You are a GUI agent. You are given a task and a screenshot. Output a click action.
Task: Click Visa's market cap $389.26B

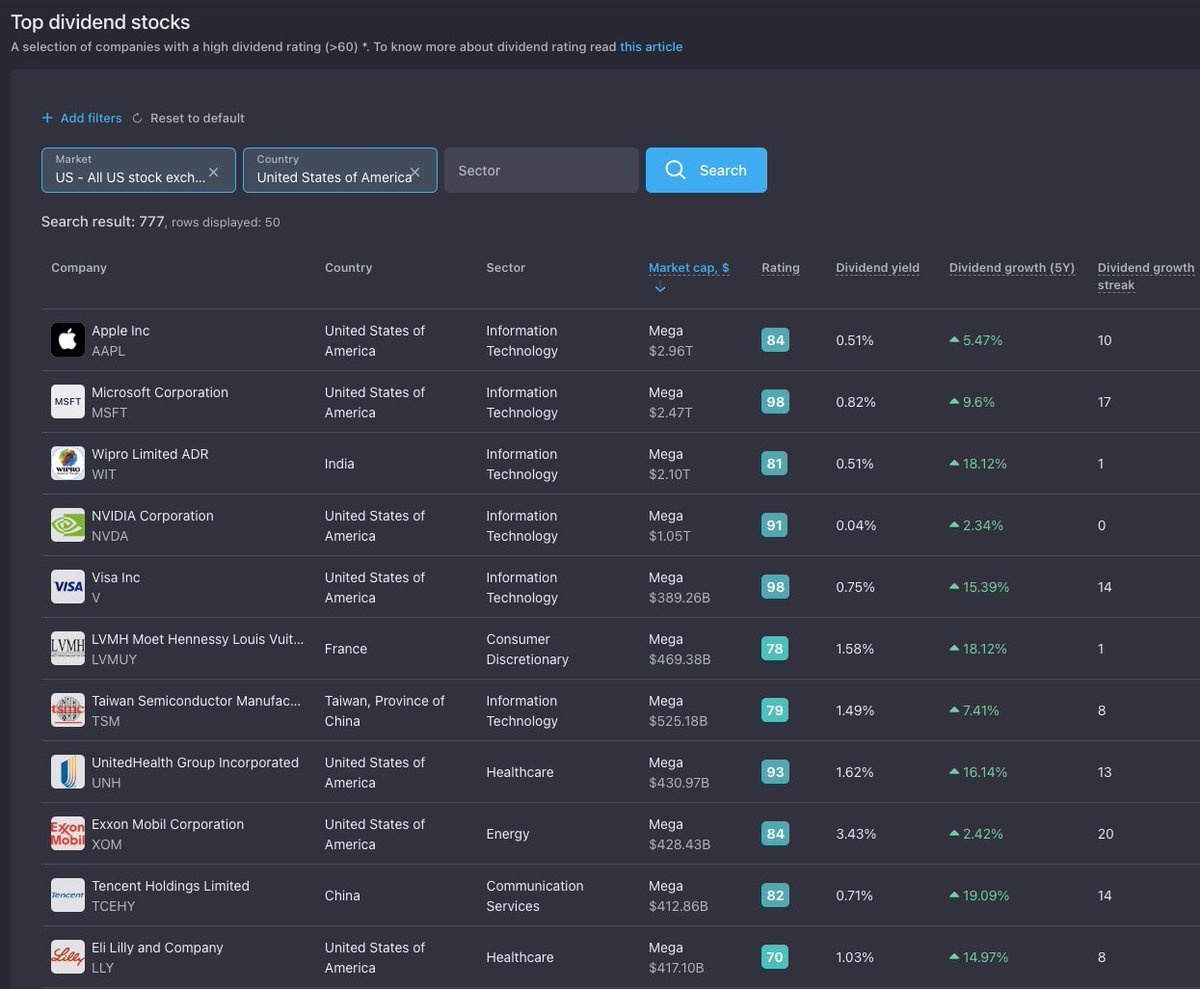coord(679,598)
